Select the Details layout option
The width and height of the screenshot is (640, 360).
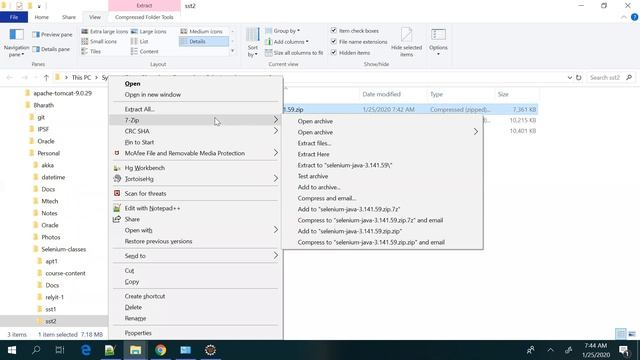(x=203, y=41)
